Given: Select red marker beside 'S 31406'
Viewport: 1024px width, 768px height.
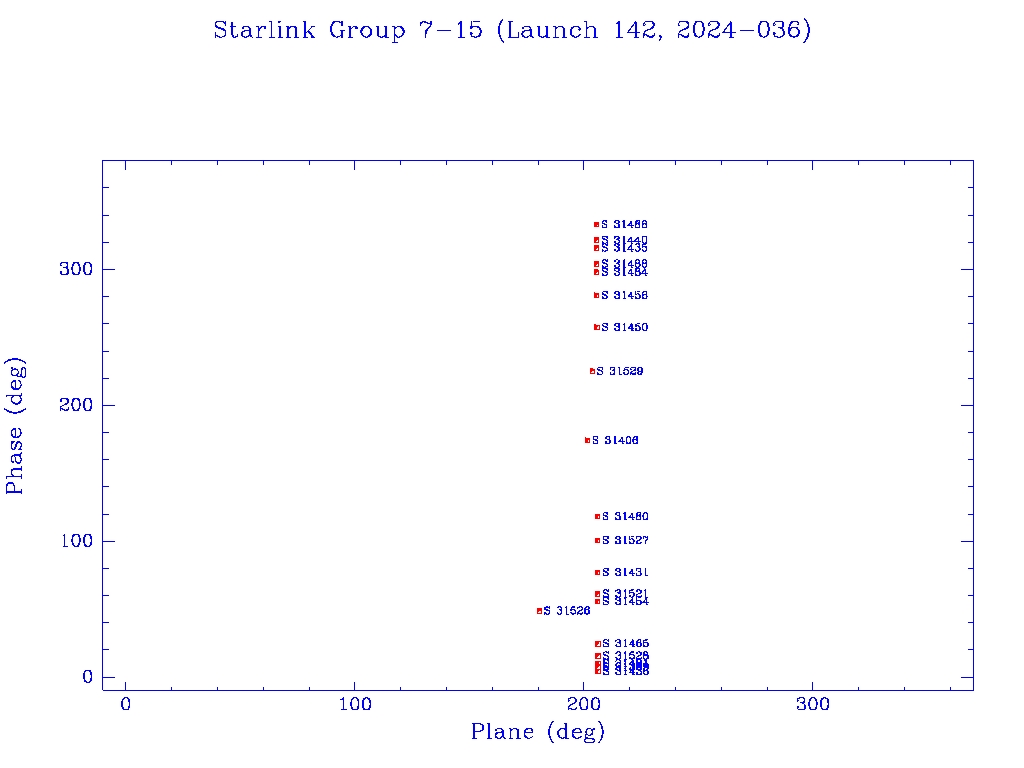Looking at the screenshot, I should pos(587,440).
